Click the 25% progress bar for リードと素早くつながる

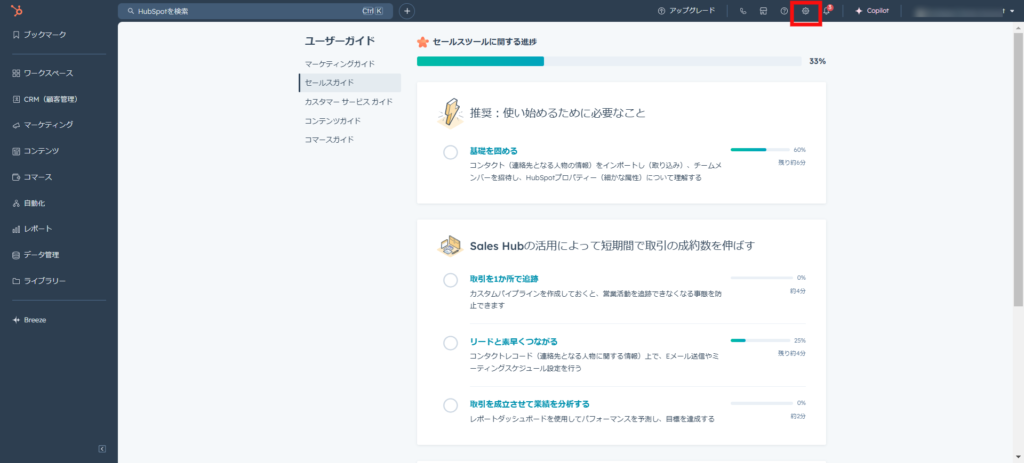coord(760,340)
